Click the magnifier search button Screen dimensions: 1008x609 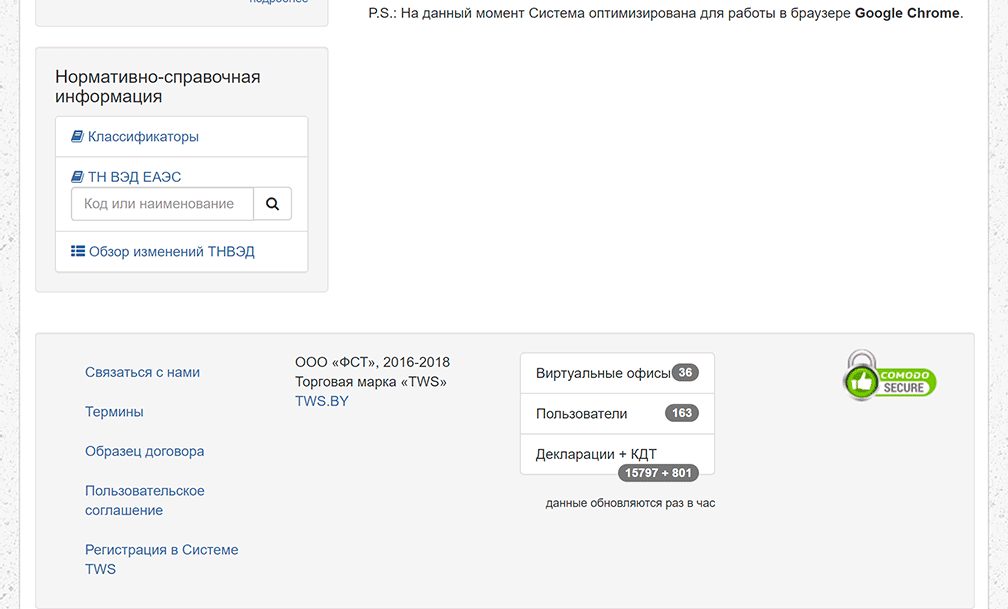[x=273, y=204]
